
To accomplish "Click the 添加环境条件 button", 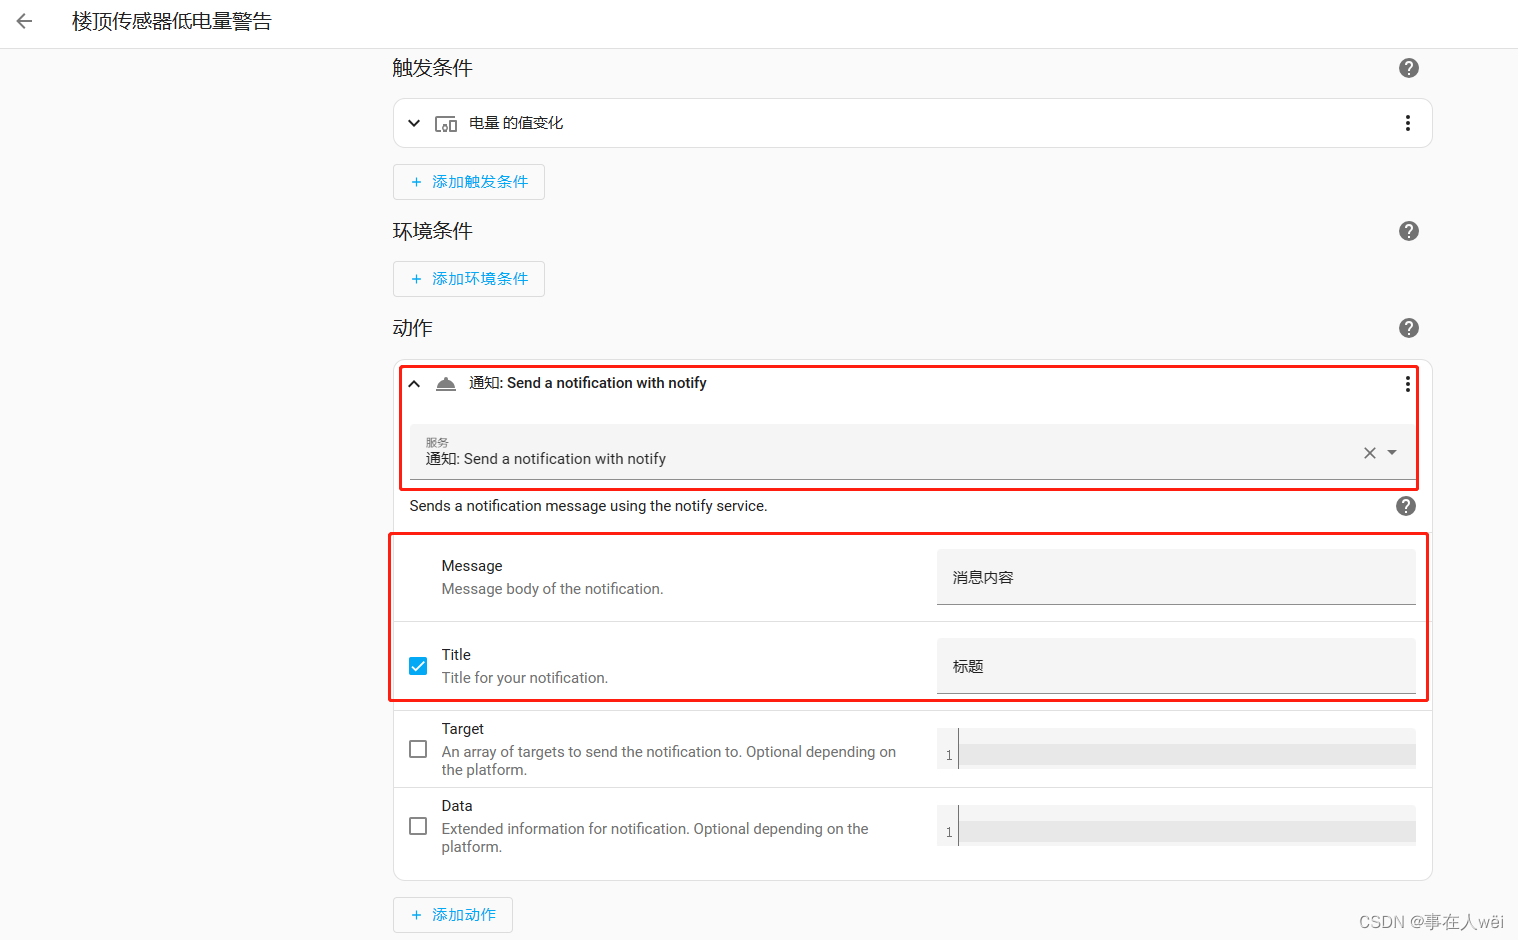I will click(469, 279).
